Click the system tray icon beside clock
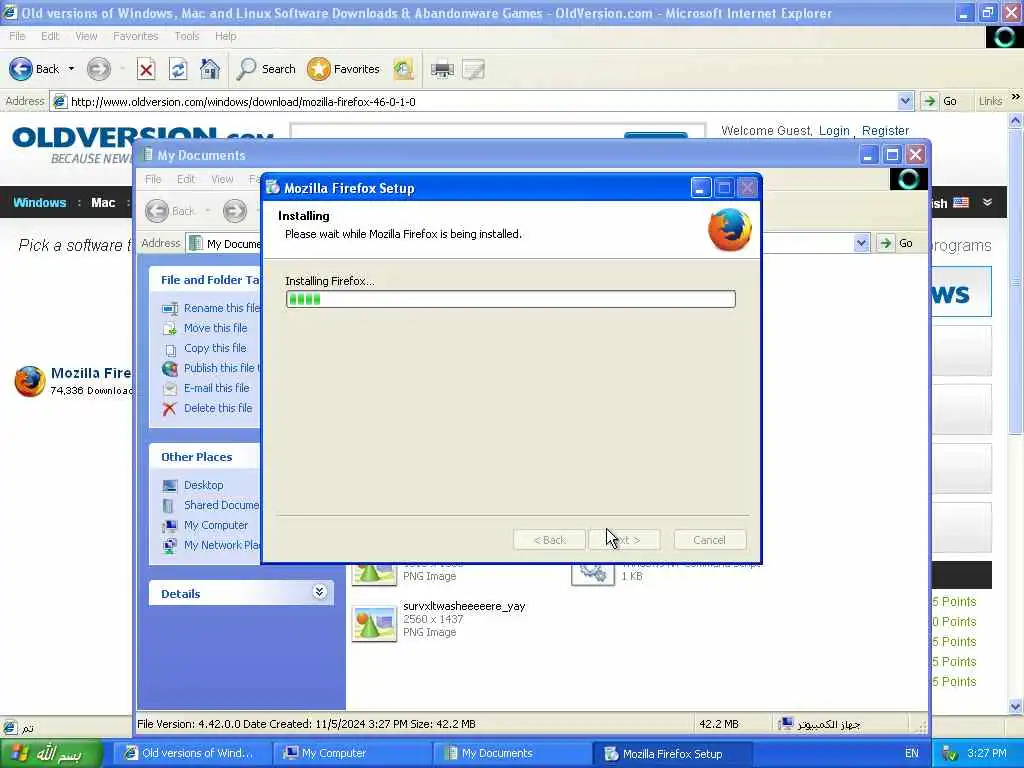1024x768 pixels. click(950, 754)
